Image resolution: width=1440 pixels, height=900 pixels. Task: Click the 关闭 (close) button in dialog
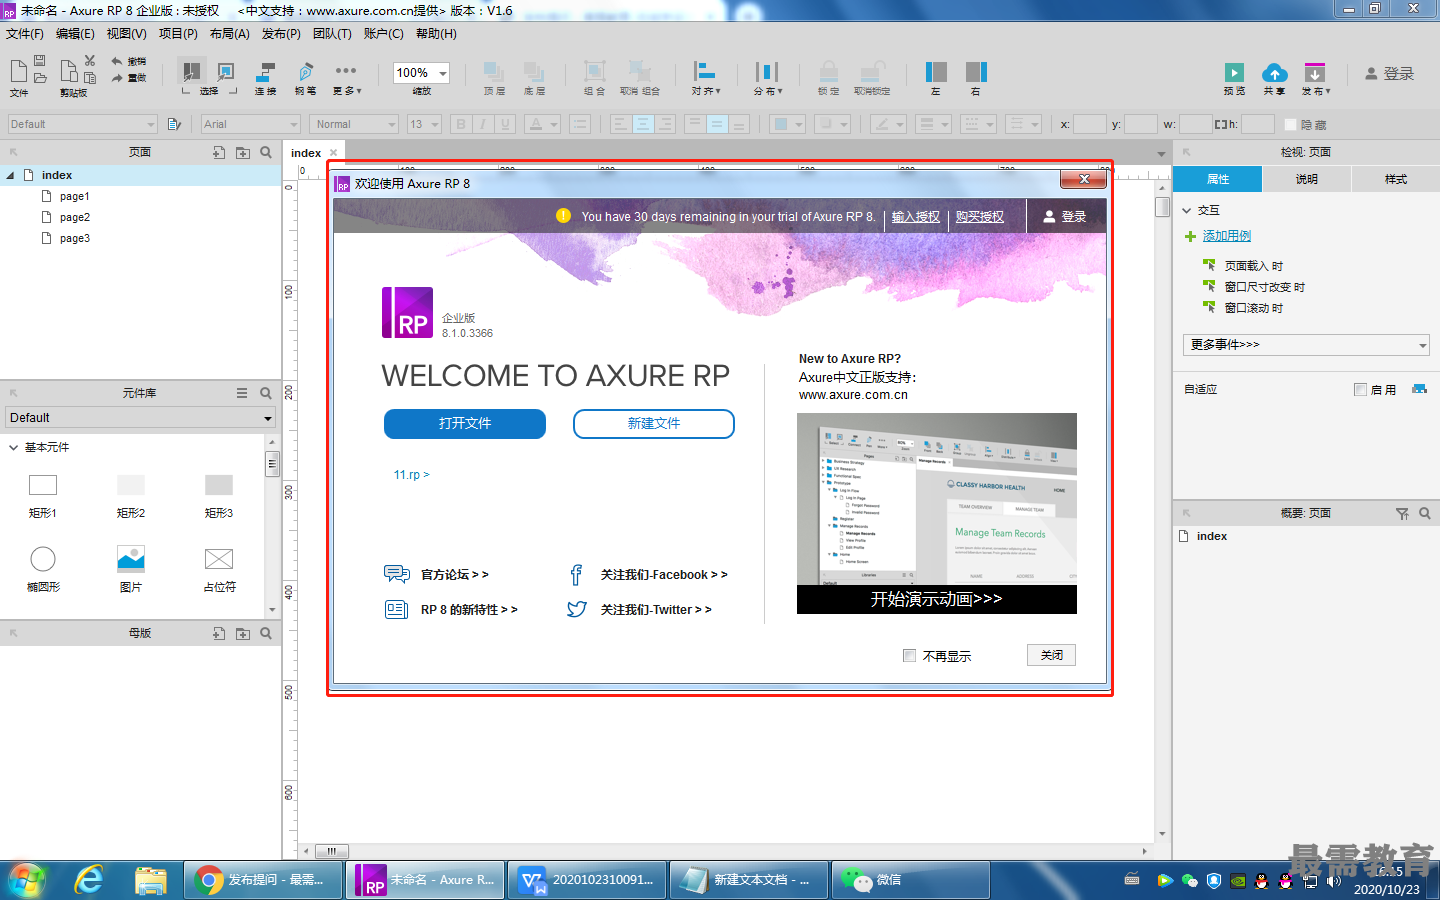1052,655
